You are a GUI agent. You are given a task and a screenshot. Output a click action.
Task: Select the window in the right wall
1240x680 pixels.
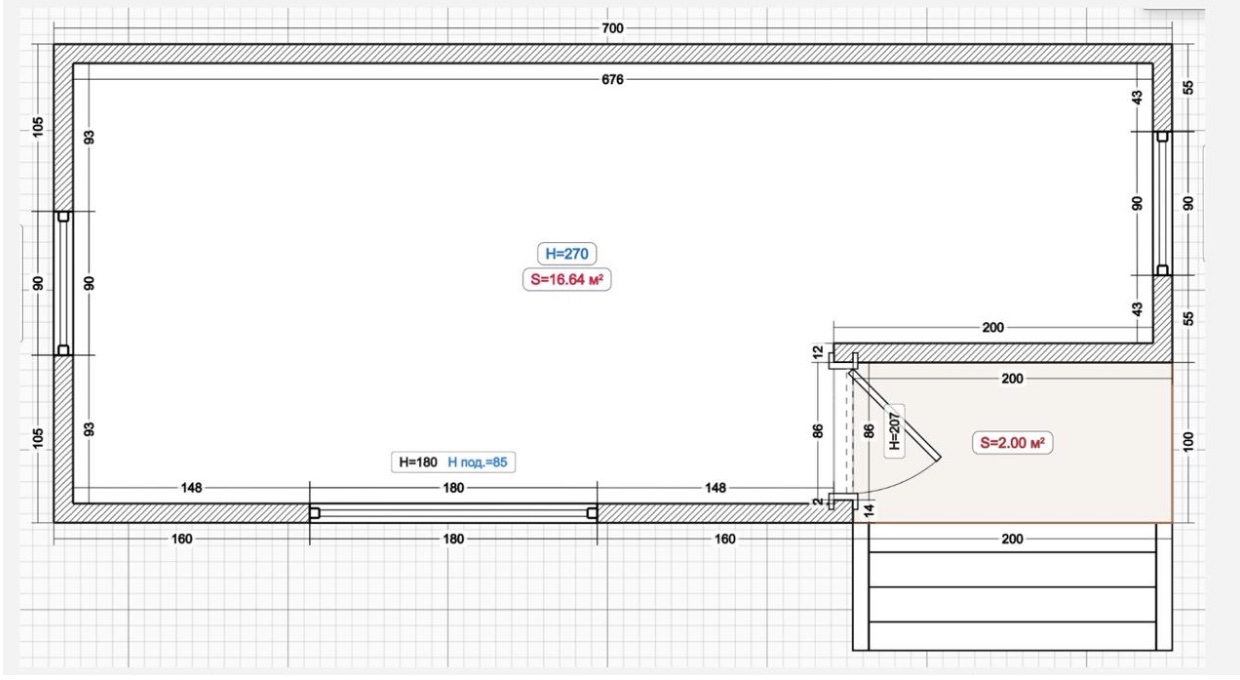[x=1162, y=203]
